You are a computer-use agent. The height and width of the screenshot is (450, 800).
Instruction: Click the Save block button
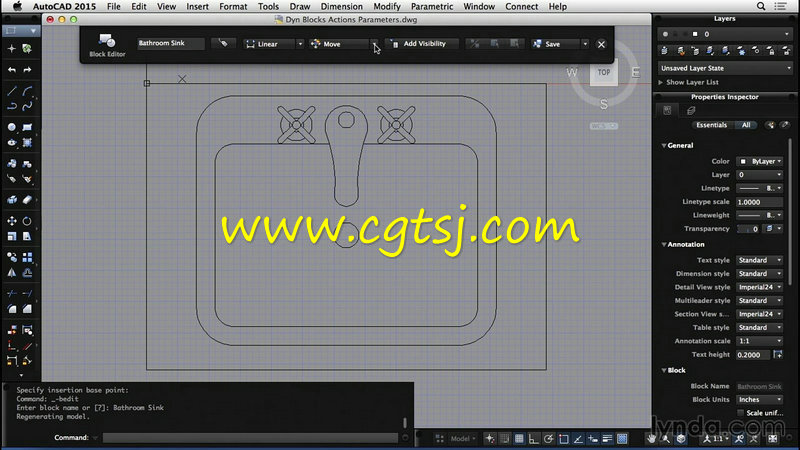(x=555, y=44)
